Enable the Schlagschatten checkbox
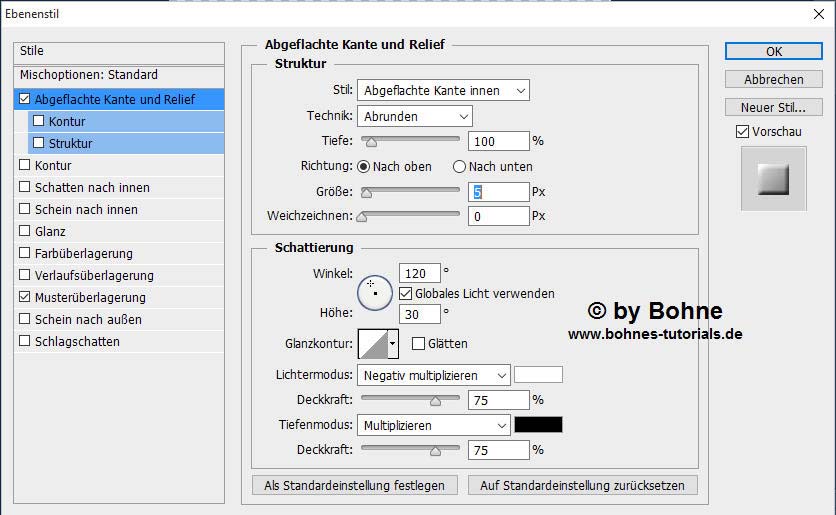 (x=25, y=342)
